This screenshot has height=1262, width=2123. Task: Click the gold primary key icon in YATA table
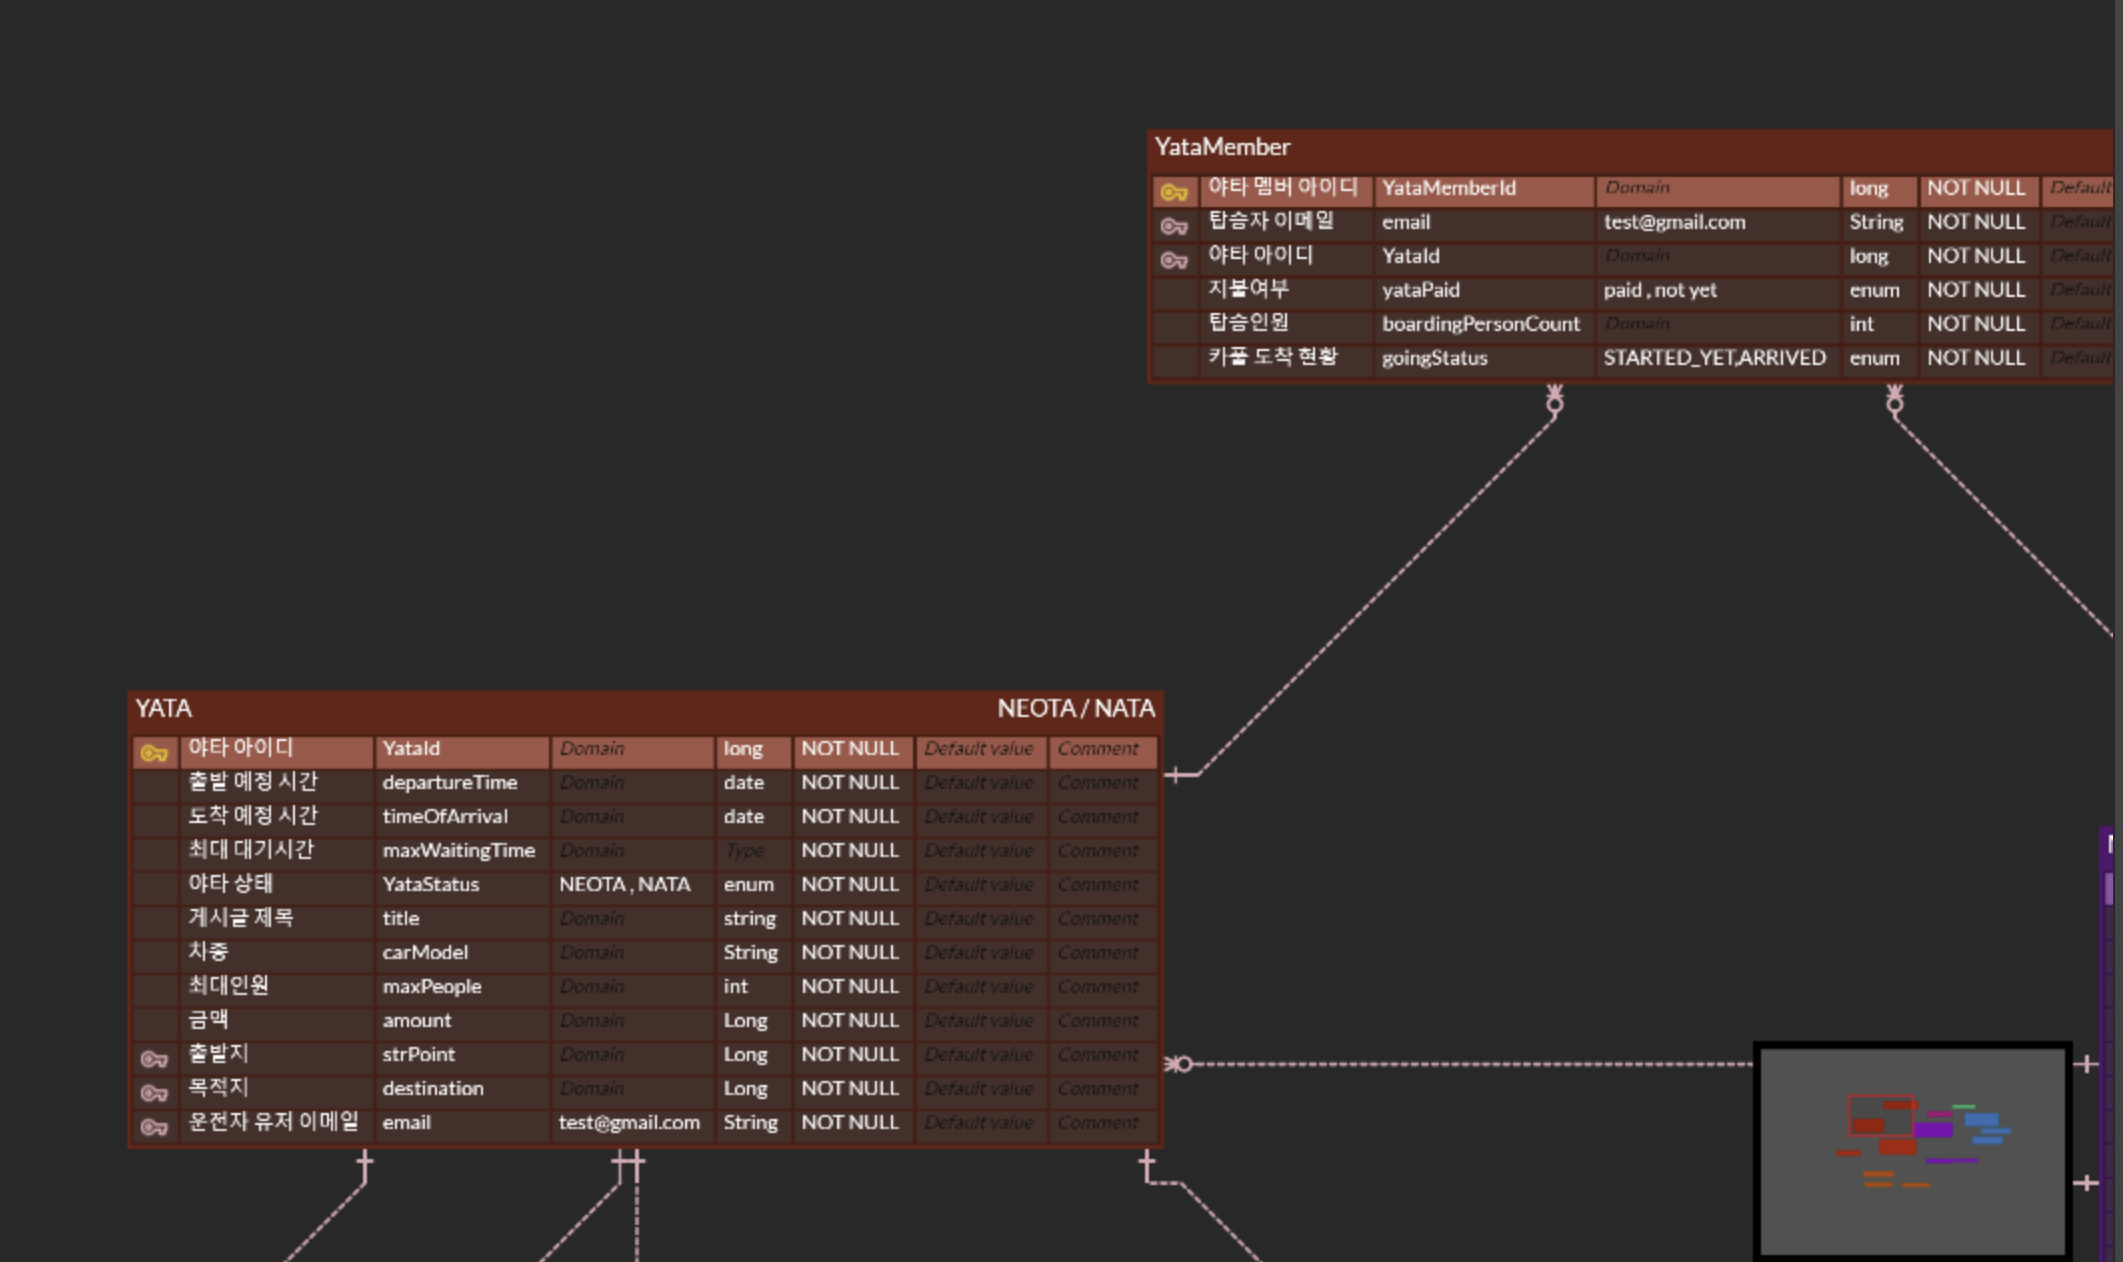(154, 753)
